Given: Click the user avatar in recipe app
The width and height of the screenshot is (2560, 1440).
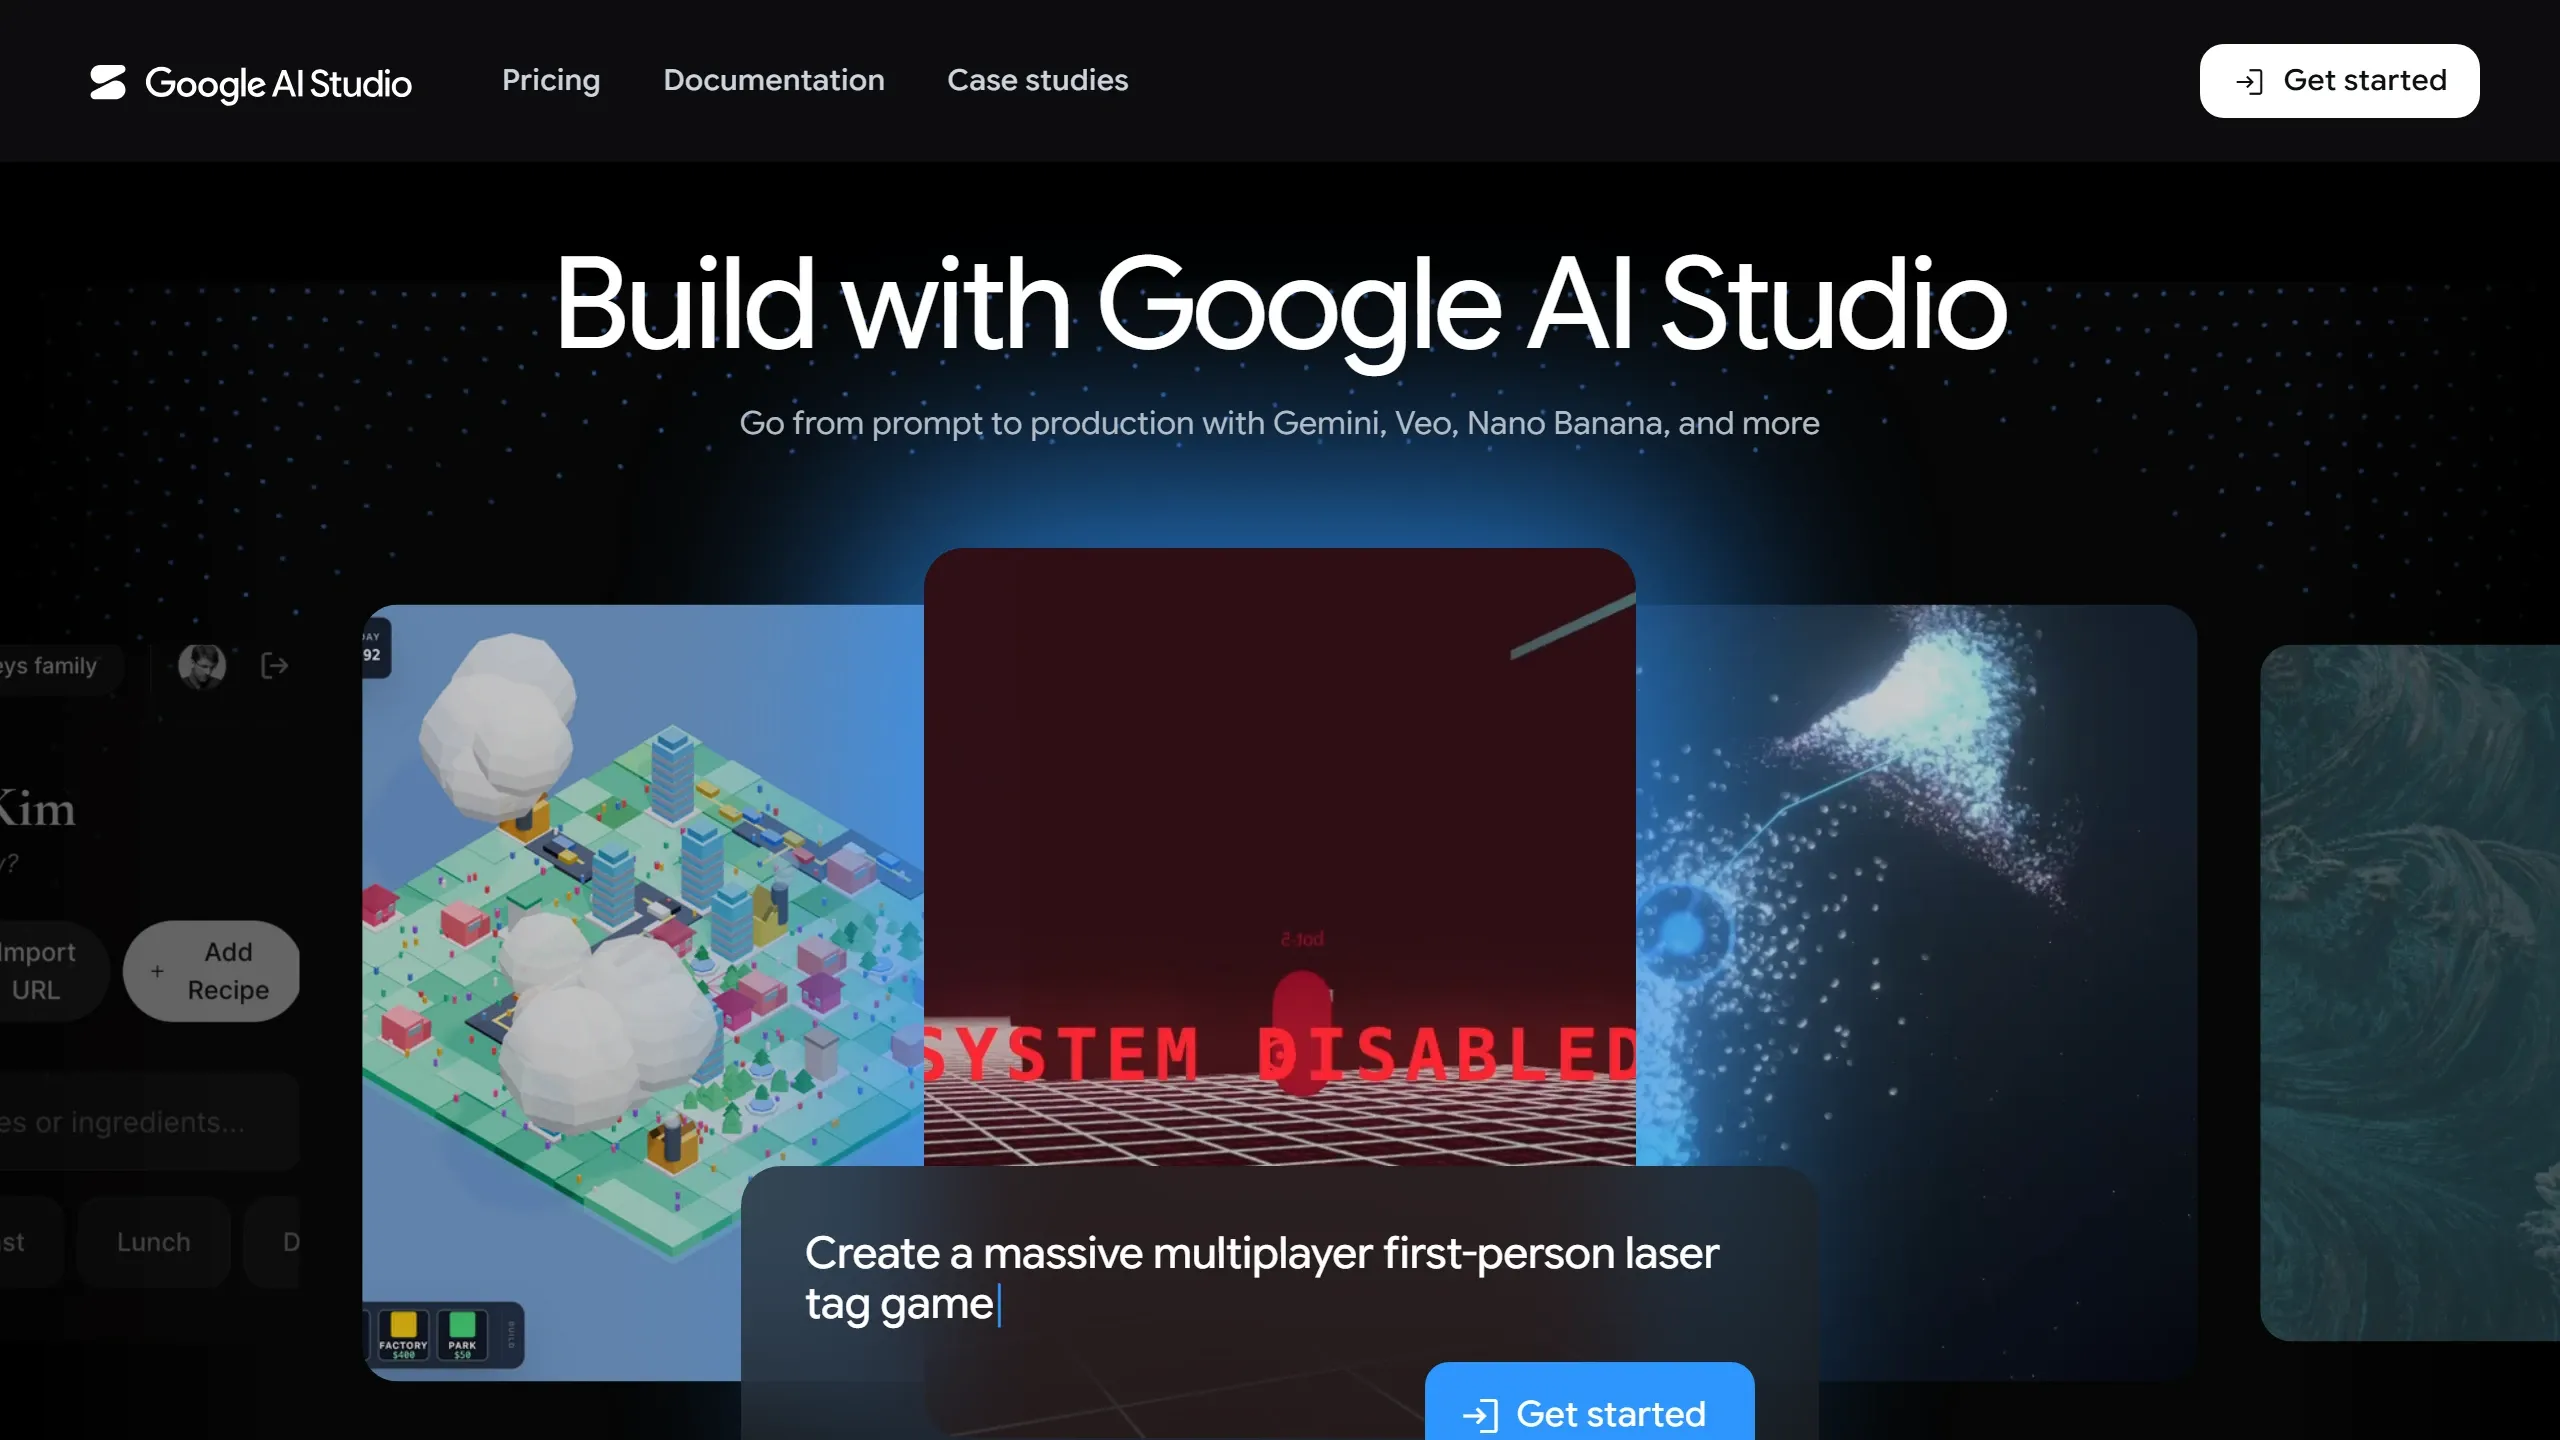Looking at the screenshot, I should coord(202,665).
